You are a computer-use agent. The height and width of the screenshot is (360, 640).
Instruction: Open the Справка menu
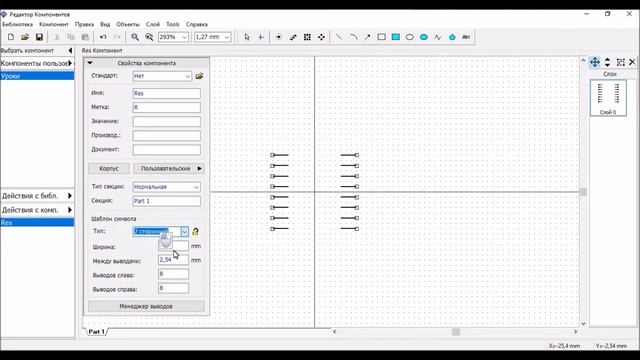(x=197, y=24)
